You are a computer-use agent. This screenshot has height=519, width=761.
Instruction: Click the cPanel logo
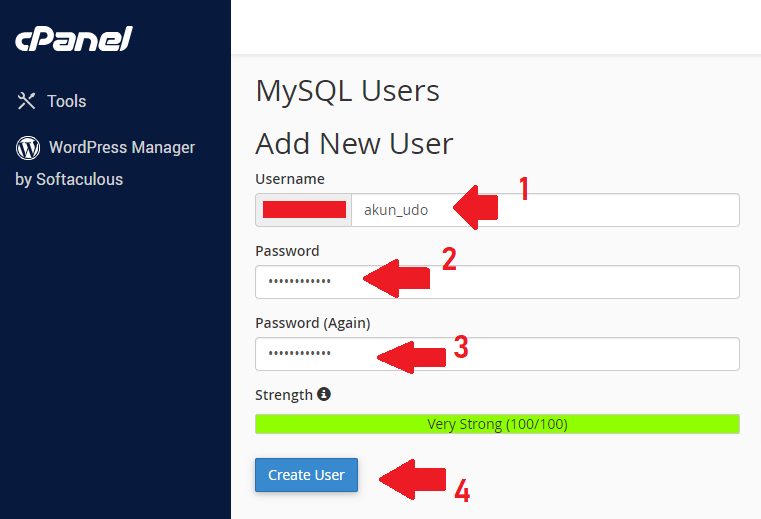tap(74, 39)
